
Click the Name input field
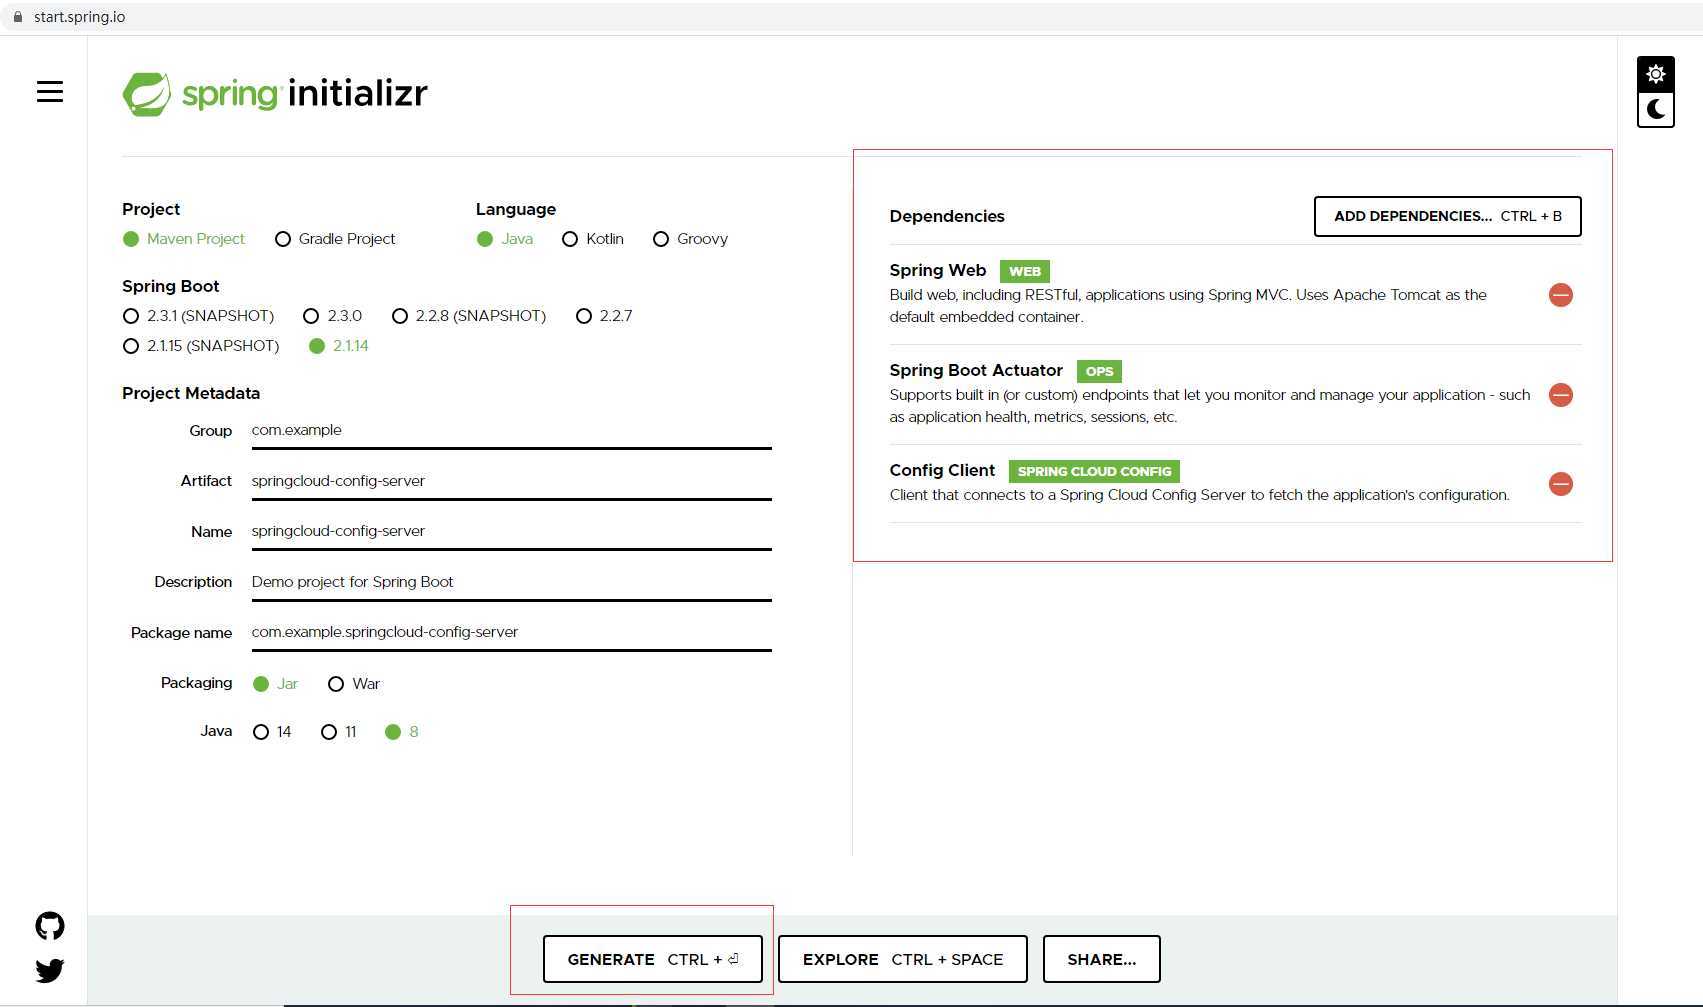click(511, 531)
